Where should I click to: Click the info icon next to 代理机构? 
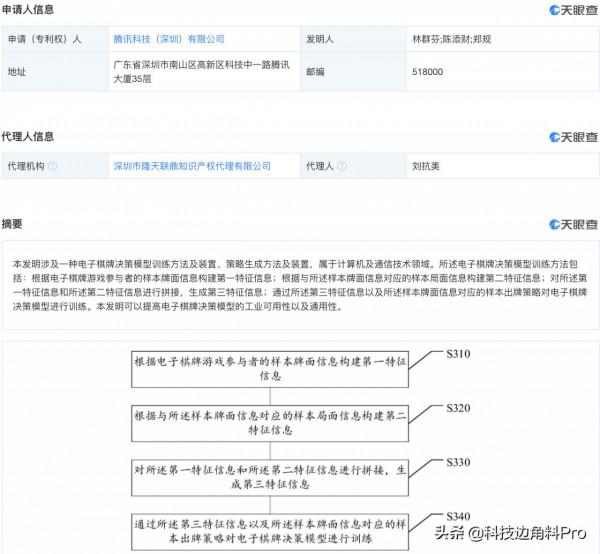click(52, 166)
